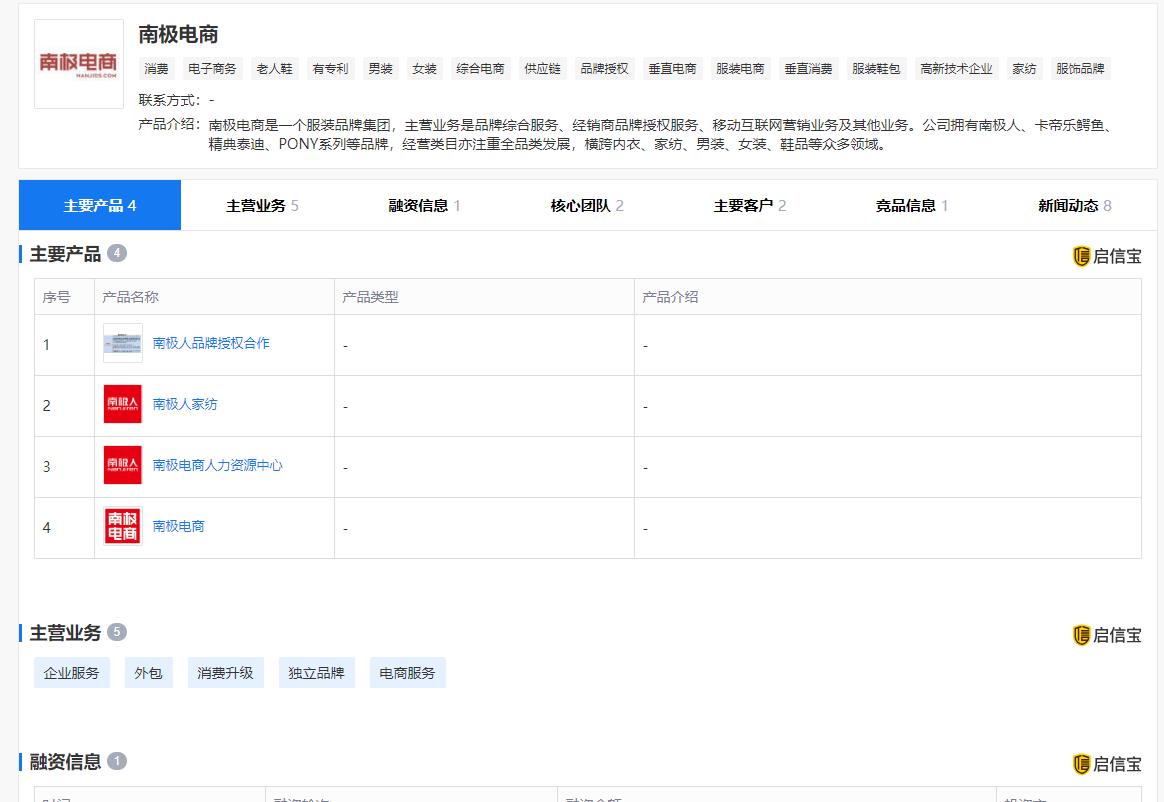Select the 融资信息 tab

pyautogui.click(x=420, y=204)
